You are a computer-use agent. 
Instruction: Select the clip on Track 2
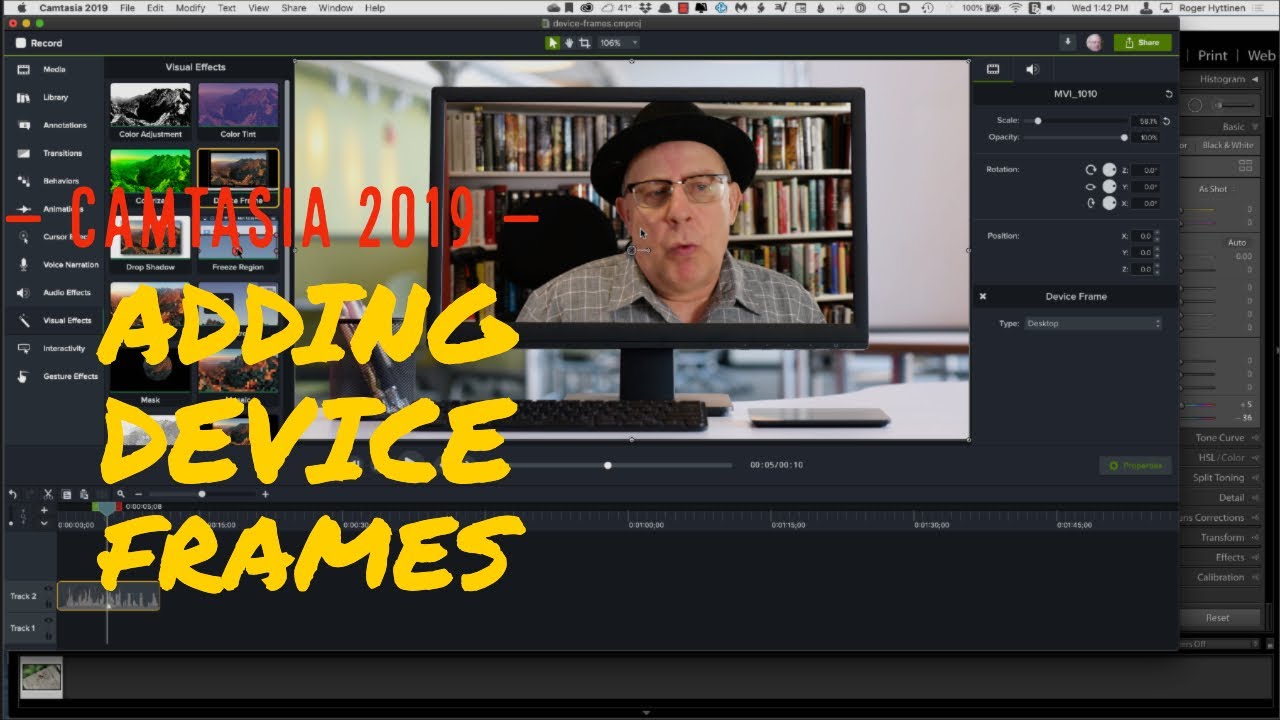(108, 597)
